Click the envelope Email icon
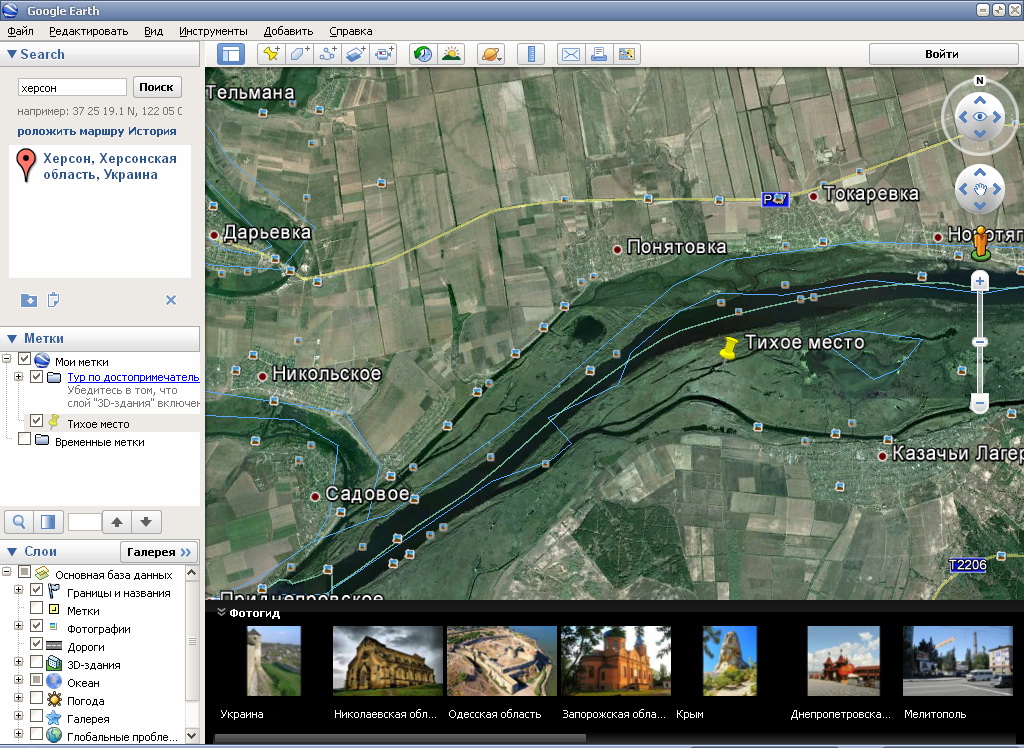The width and height of the screenshot is (1024, 748). tap(570, 55)
